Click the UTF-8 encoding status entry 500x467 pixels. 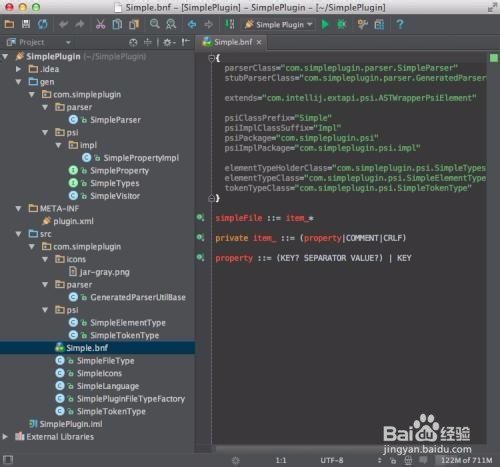click(x=332, y=460)
